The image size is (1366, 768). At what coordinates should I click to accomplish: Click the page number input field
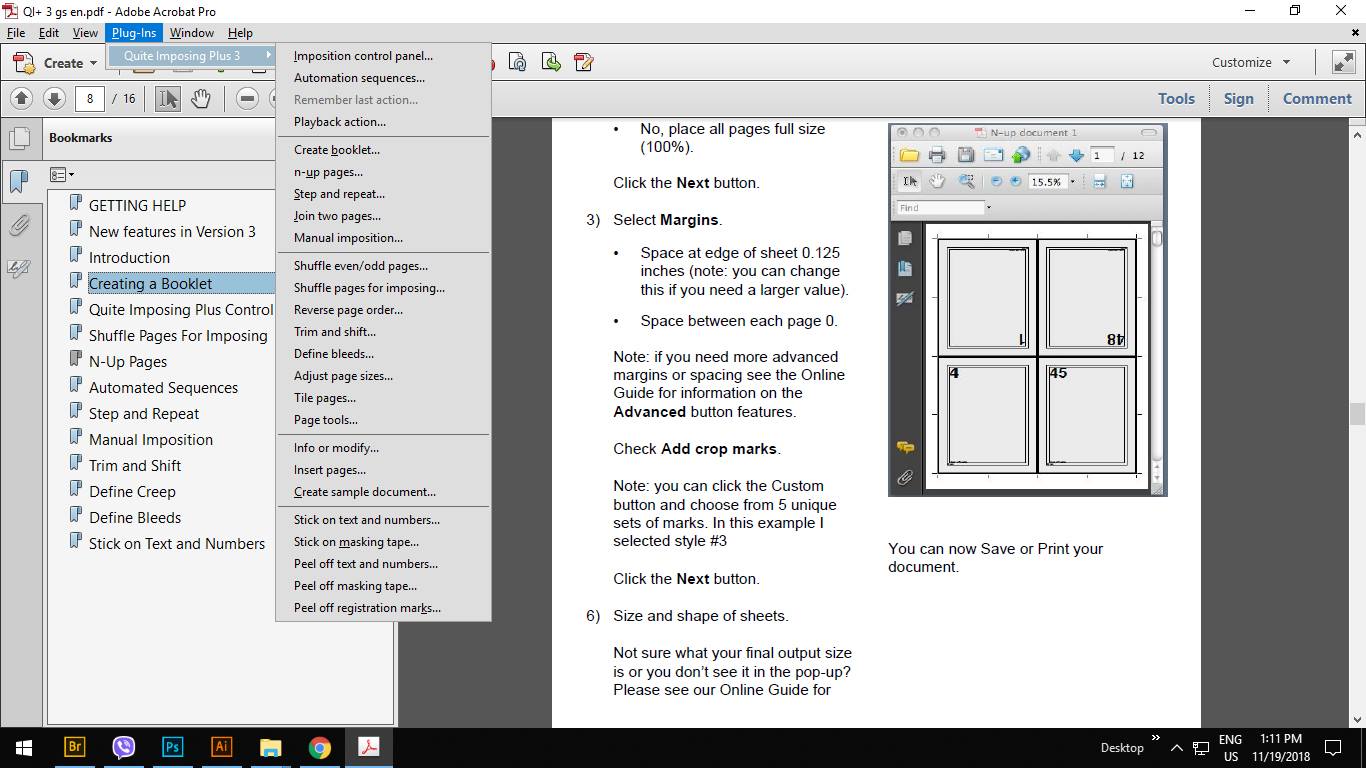(90, 98)
